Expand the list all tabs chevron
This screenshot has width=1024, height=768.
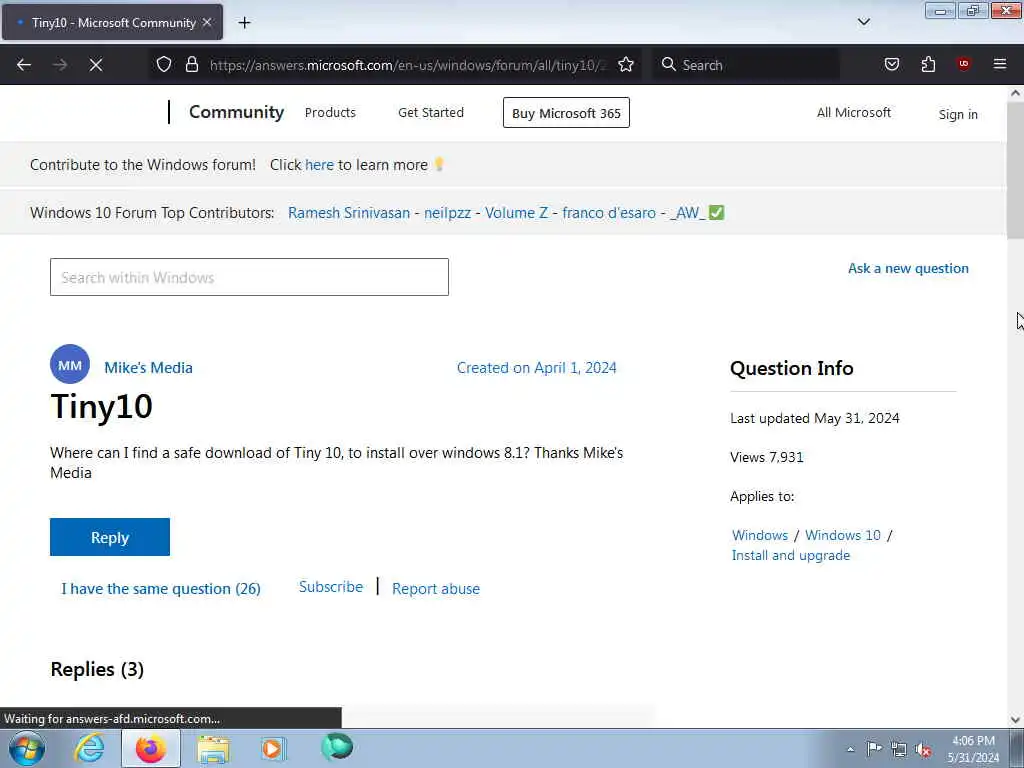click(x=864, y=22)
